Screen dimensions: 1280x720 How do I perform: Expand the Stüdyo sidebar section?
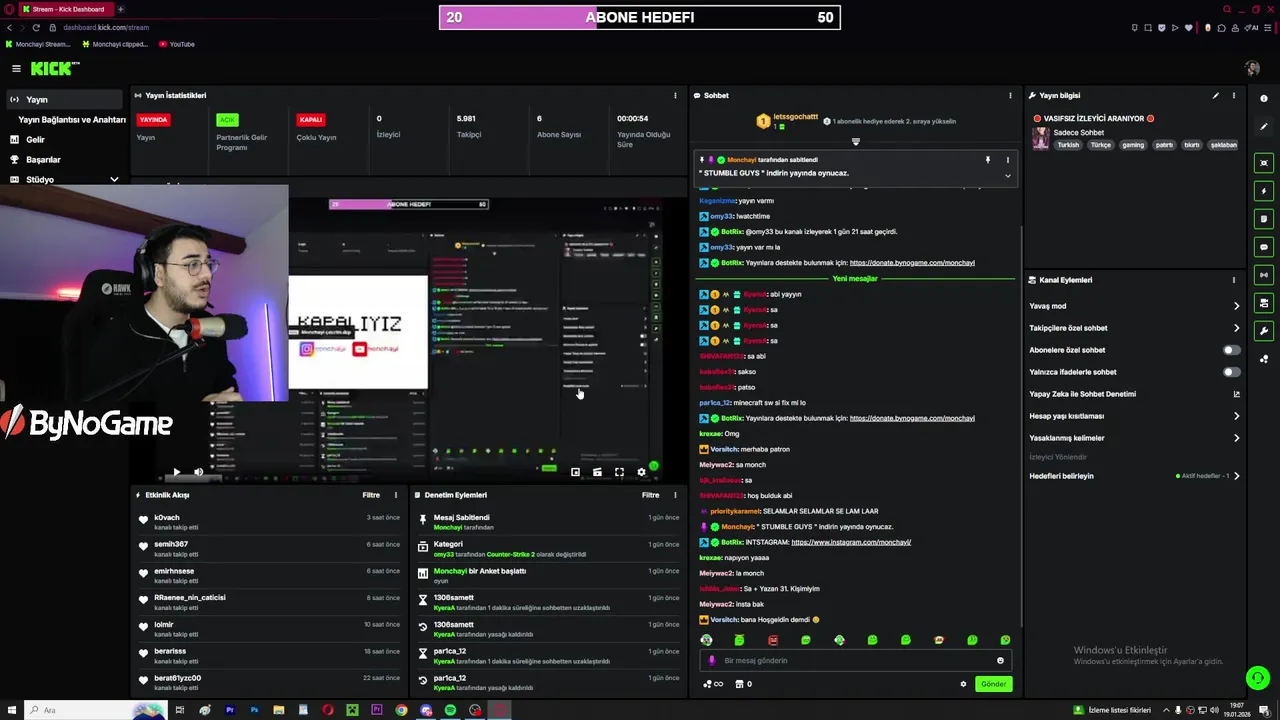[x=114, y=180]
